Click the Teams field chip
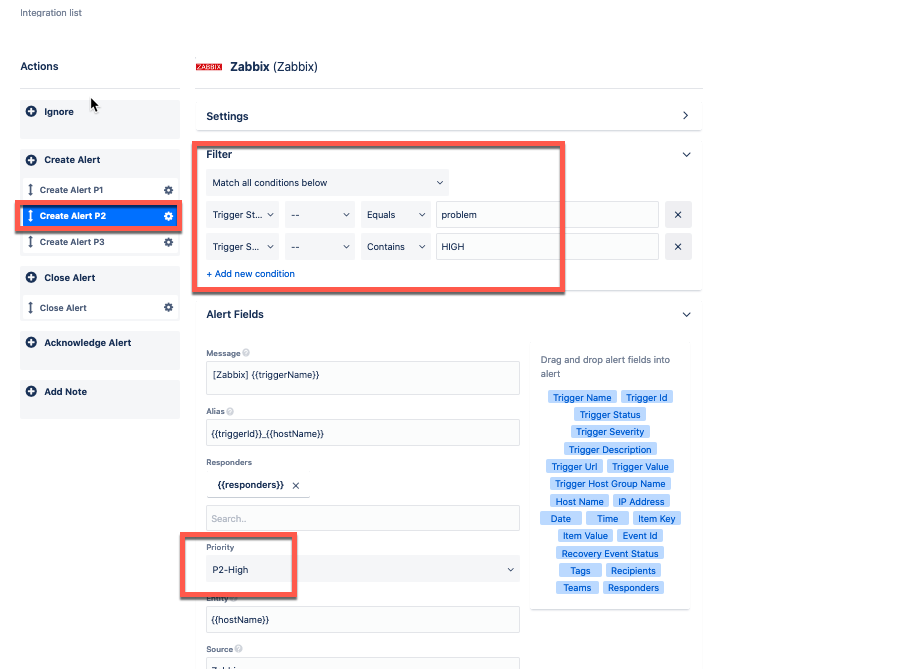 (577, 587)
